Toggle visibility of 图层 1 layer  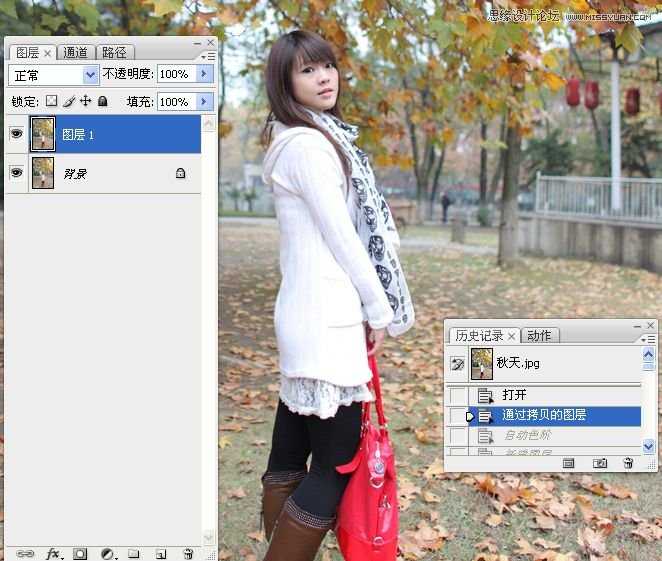point(16,134)
